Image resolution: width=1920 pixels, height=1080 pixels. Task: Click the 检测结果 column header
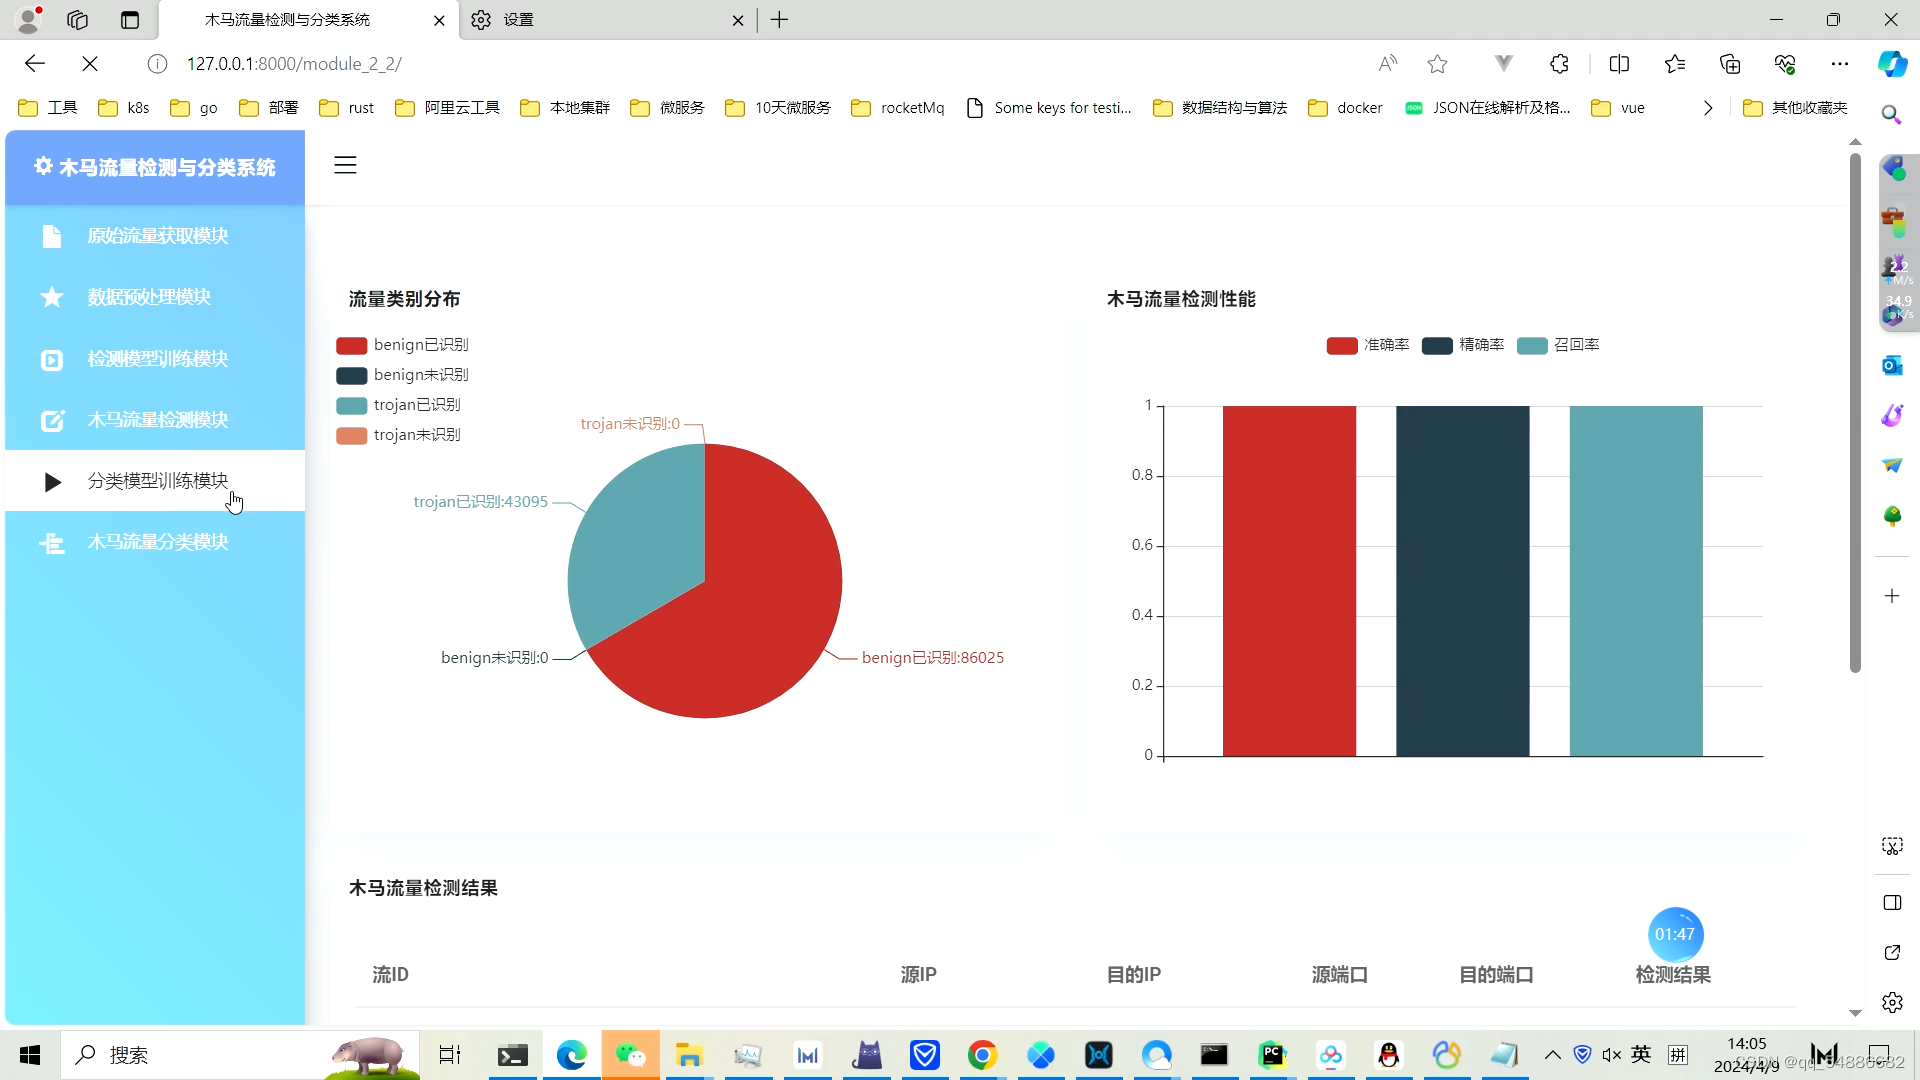click(x=1673, y=975)
